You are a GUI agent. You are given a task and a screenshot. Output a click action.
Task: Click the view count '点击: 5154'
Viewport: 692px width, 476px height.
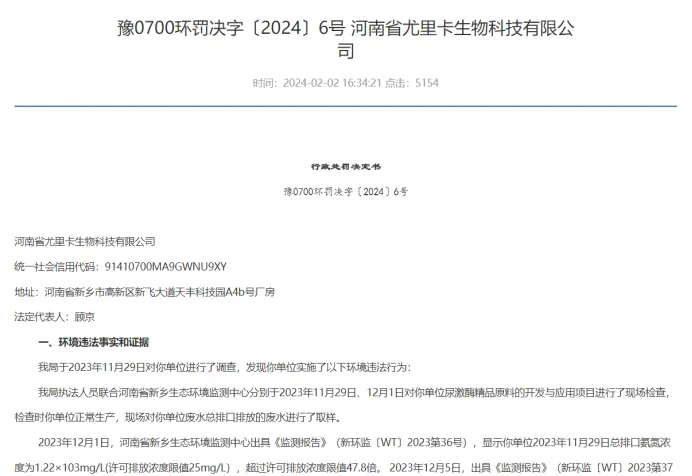coord(412,83)
